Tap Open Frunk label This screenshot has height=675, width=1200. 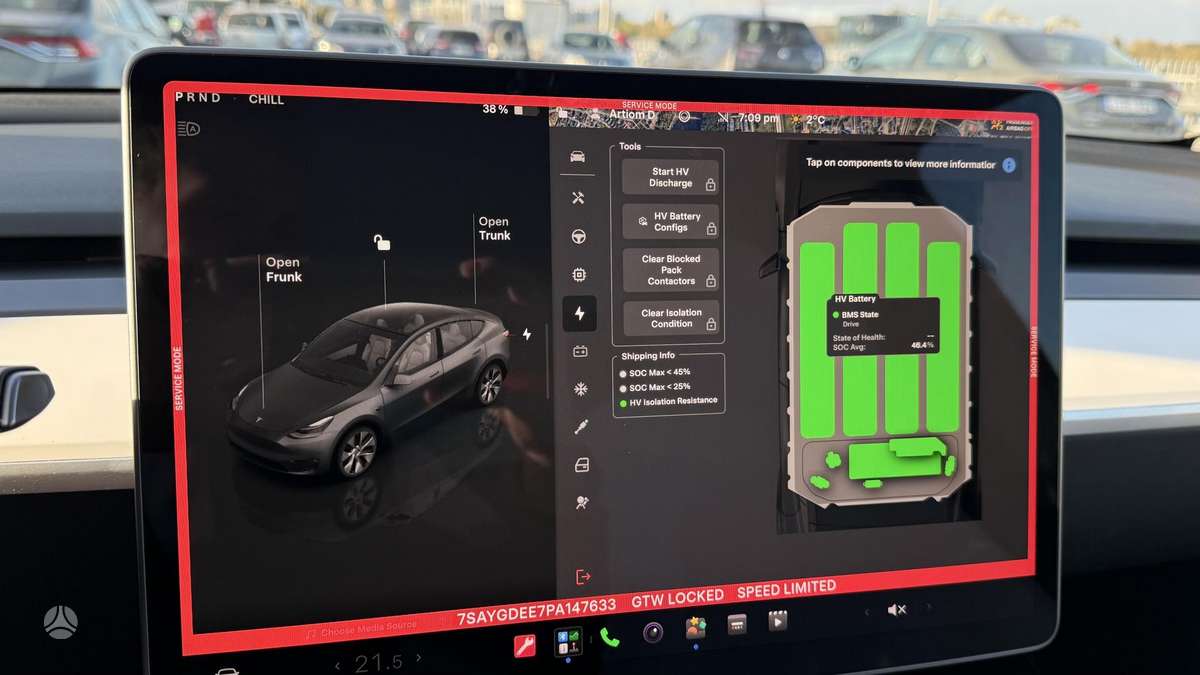[284, 270]
